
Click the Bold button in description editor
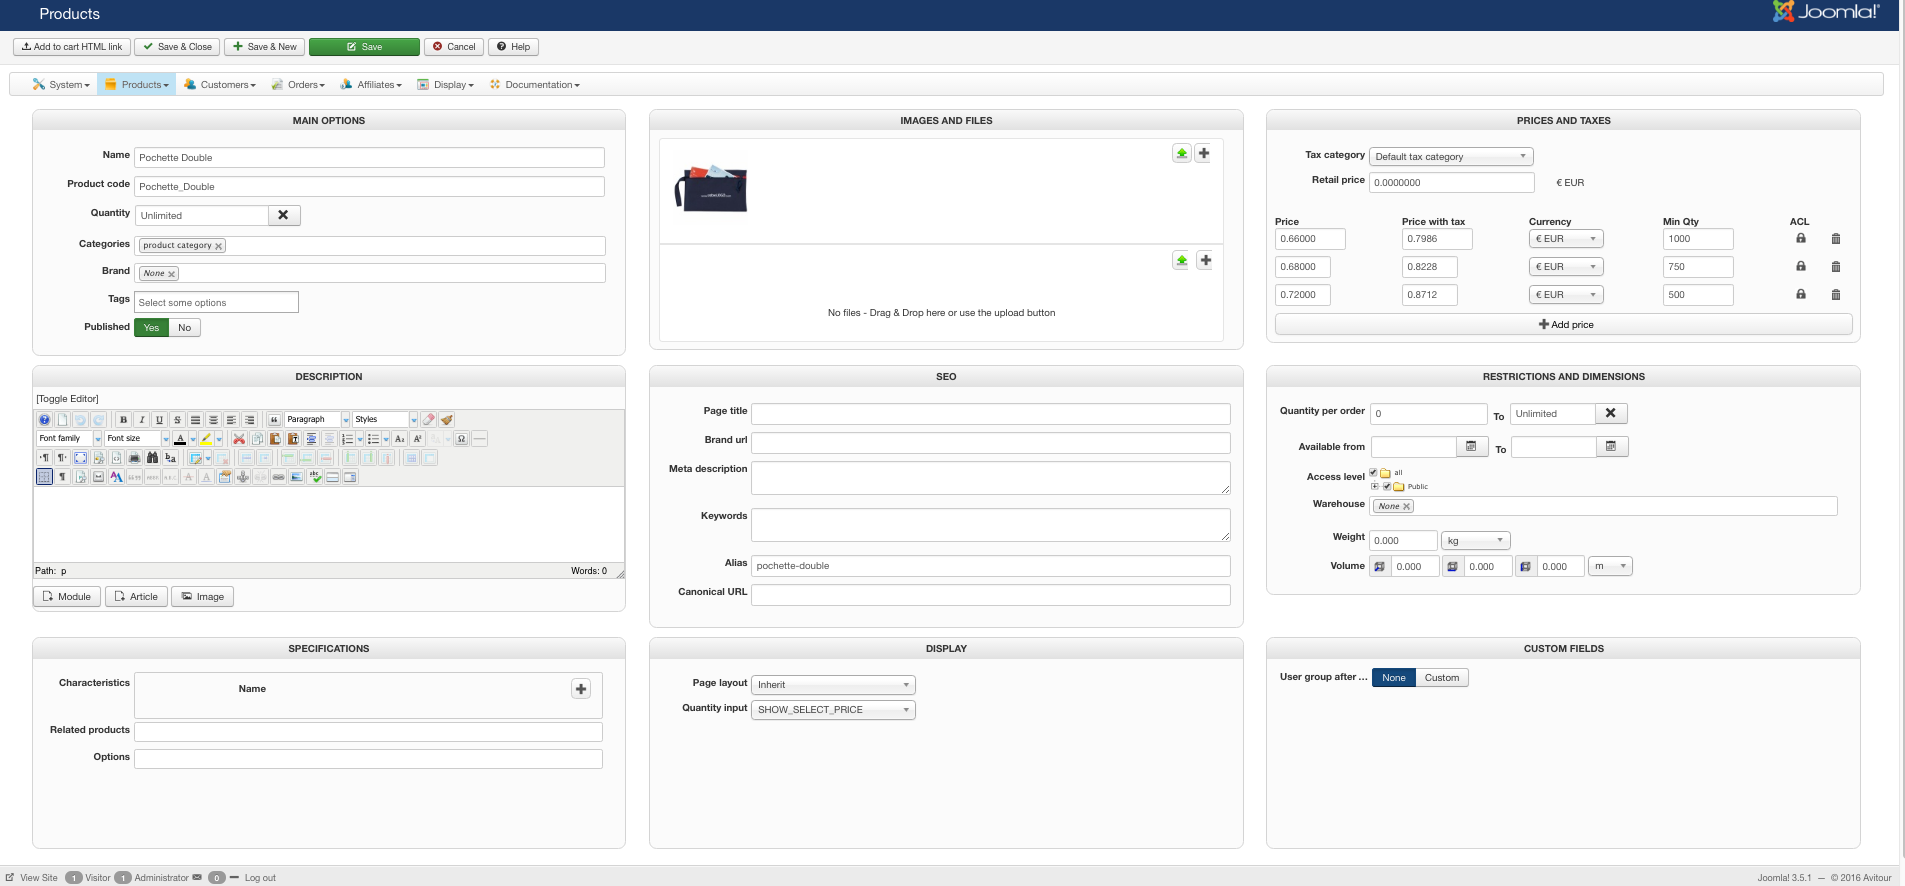point(124,420)
